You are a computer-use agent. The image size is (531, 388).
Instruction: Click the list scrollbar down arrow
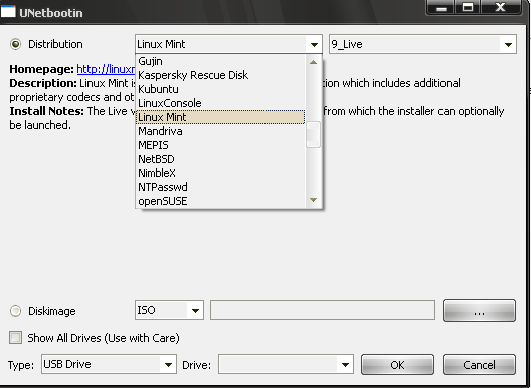[x=314, y=200]
